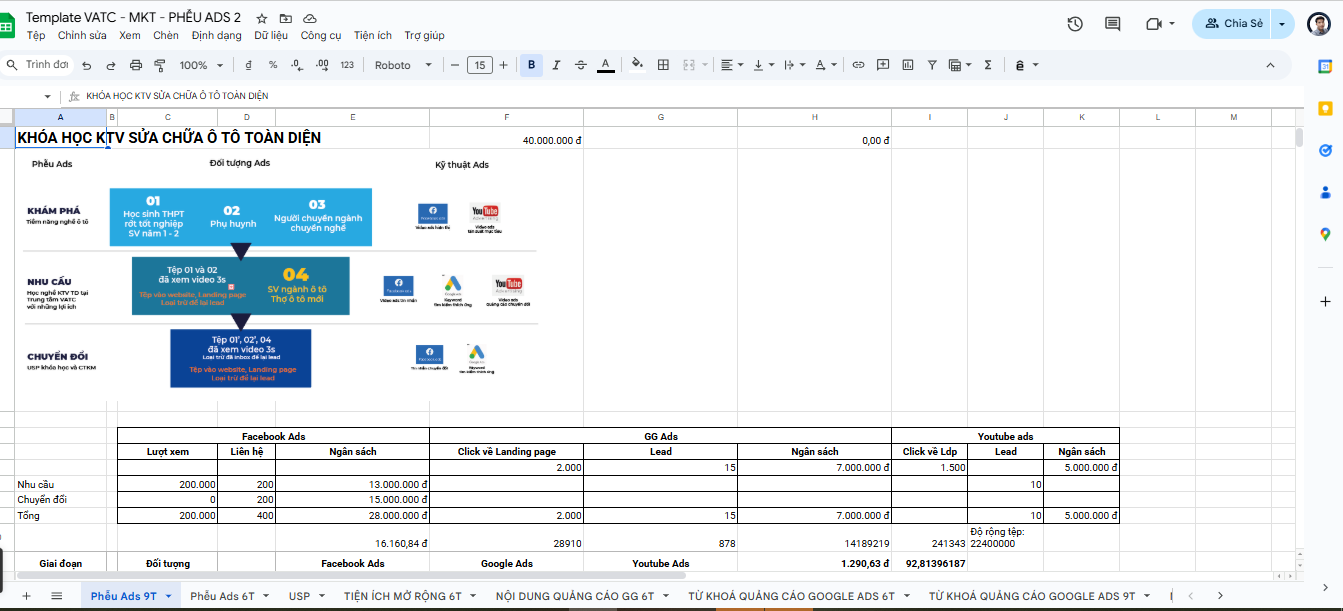Toggle Italic formatting

[556, 65]
